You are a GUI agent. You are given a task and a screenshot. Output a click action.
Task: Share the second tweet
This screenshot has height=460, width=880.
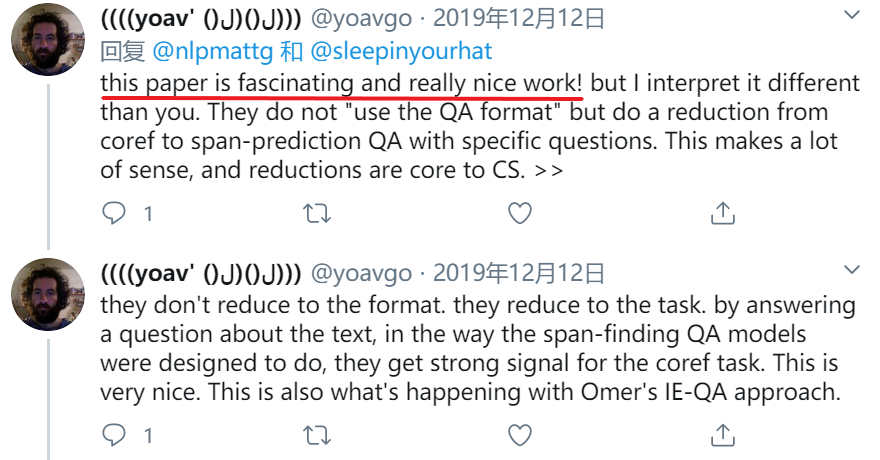(x=722, y=435)
